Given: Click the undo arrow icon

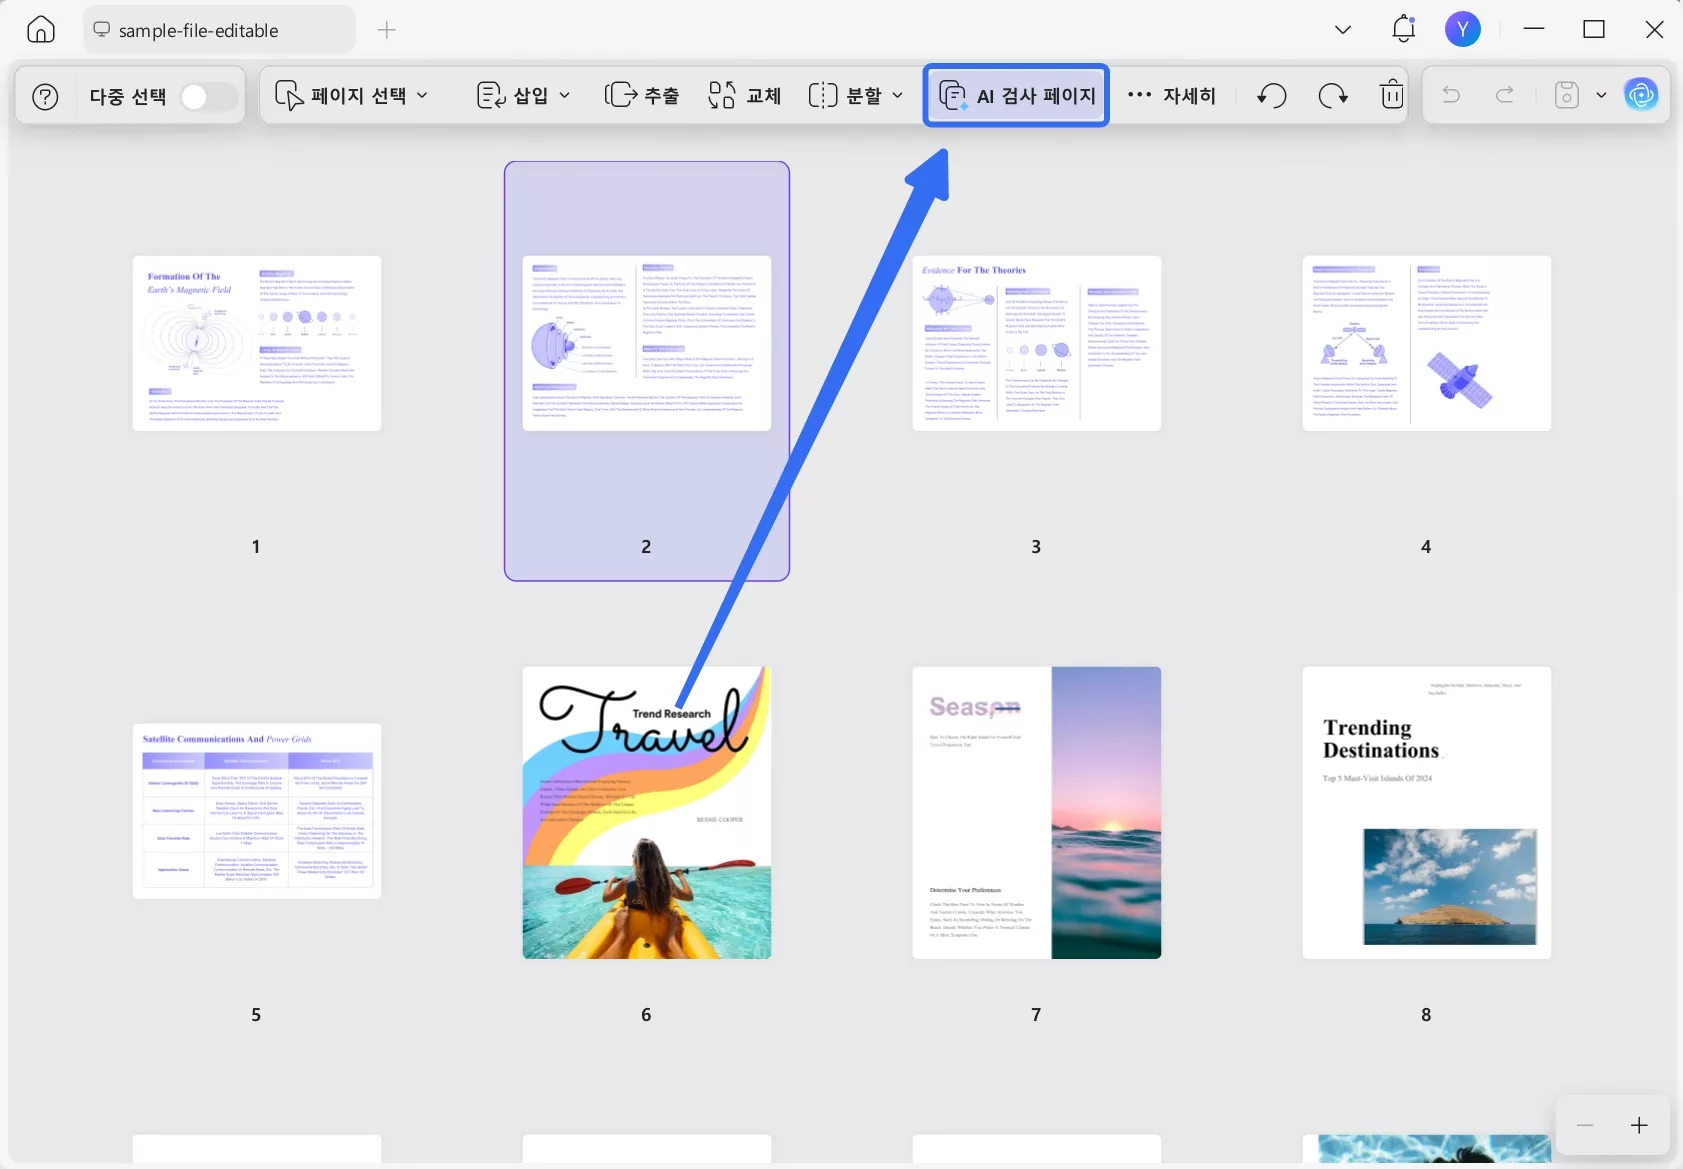Looking at the screenshot, I should (x=1451, y=95).
